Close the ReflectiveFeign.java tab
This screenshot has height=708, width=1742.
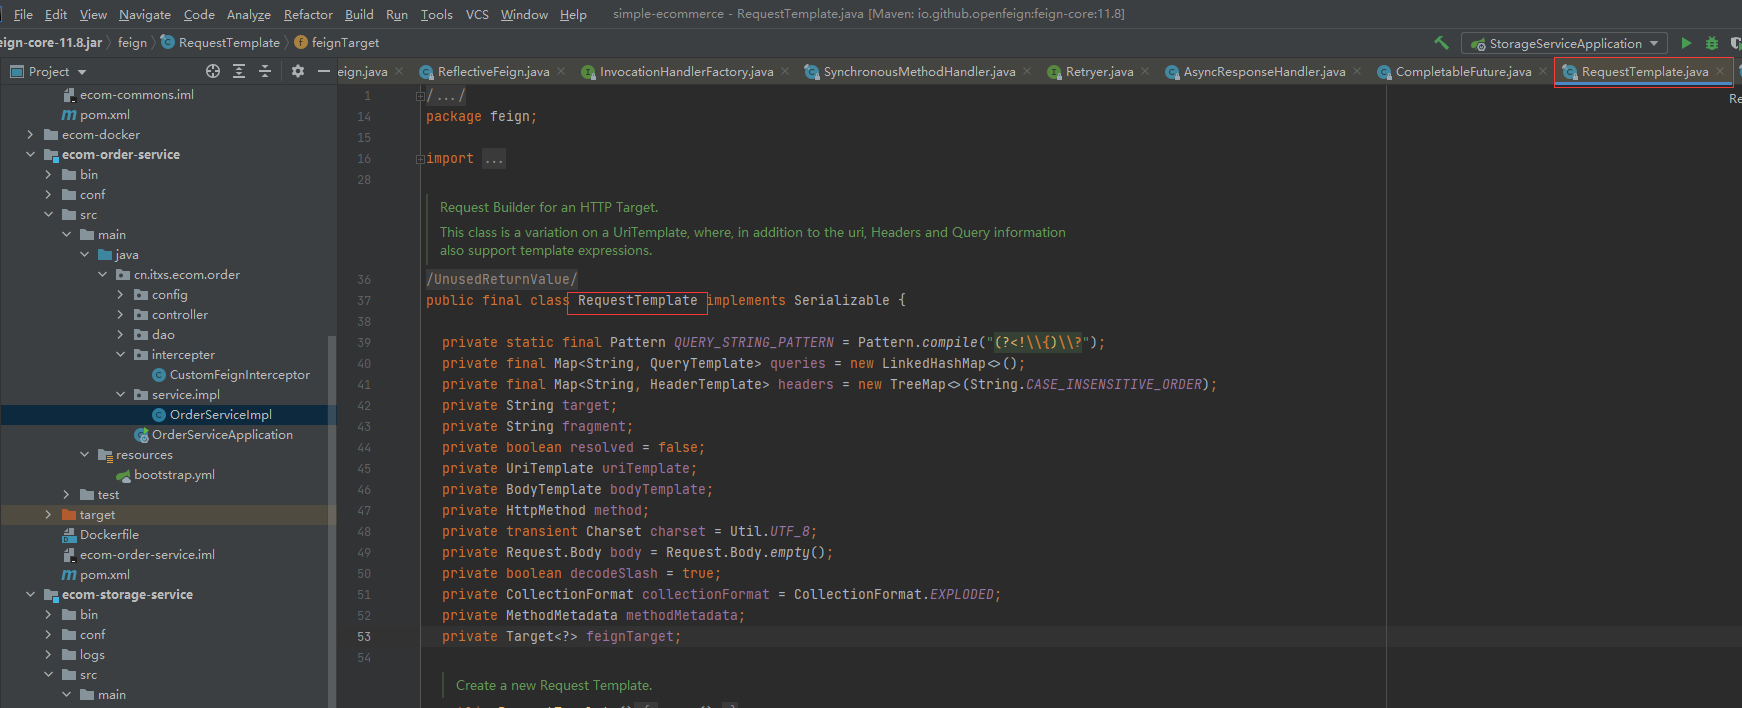click(561, 71)
